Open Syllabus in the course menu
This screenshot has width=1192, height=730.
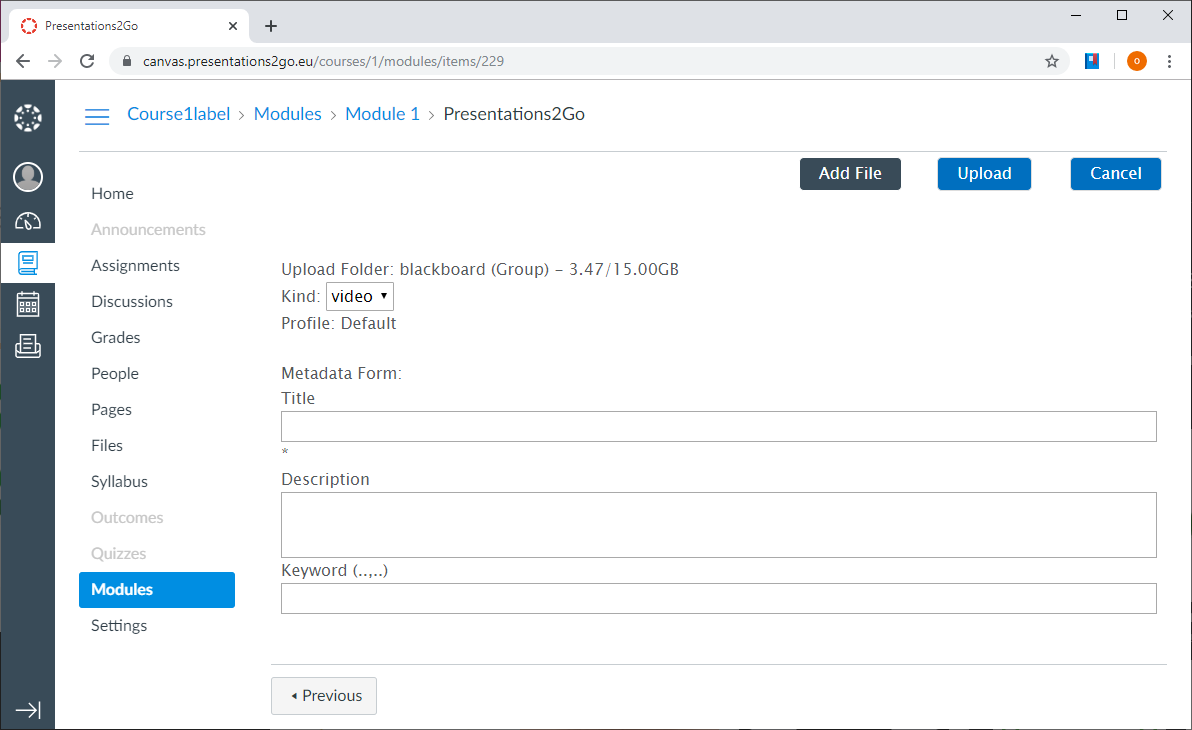pos(119,481)
